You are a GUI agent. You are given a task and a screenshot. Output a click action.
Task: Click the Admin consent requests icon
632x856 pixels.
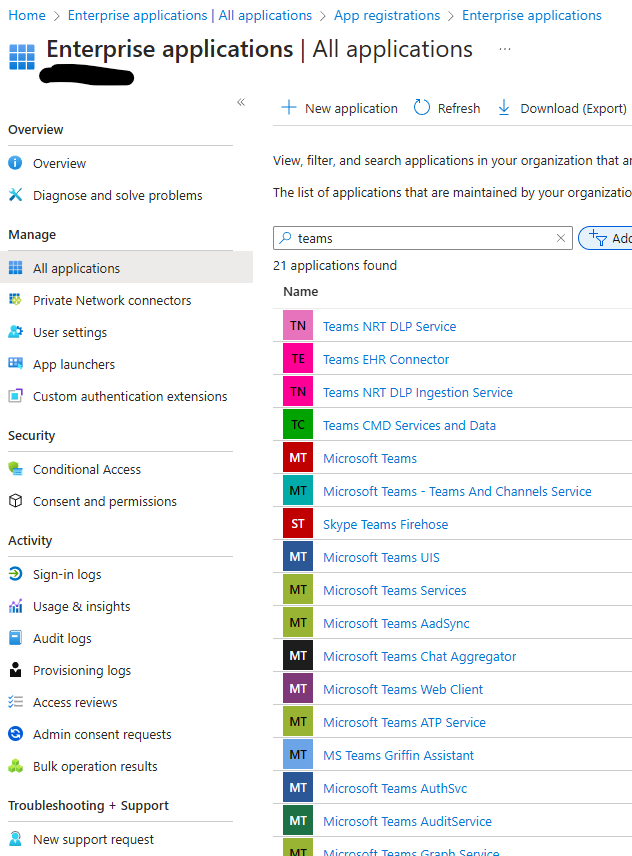[15, 734]
